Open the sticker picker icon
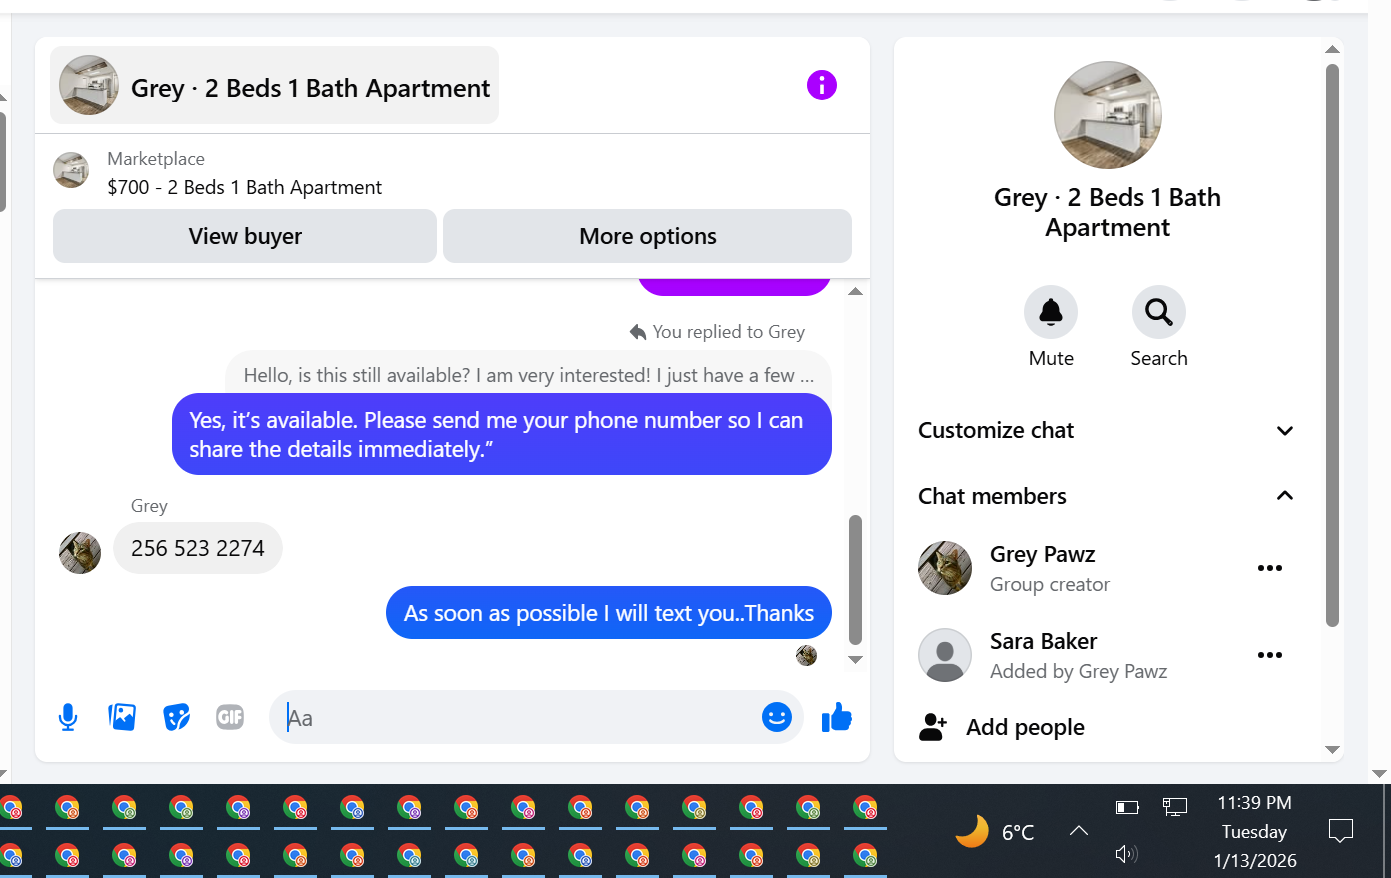Screen dimensions: 1391x878 [x=176, y=717]
